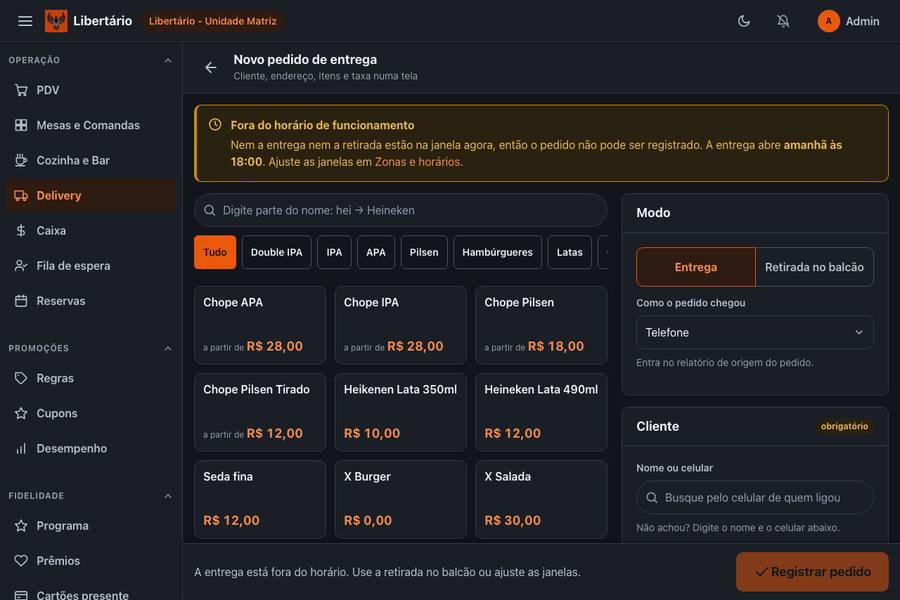The height and width of the screenshot is (600, 900).
Task: Add Heikenen Lata 350ml product
Action: click(401, 412)
